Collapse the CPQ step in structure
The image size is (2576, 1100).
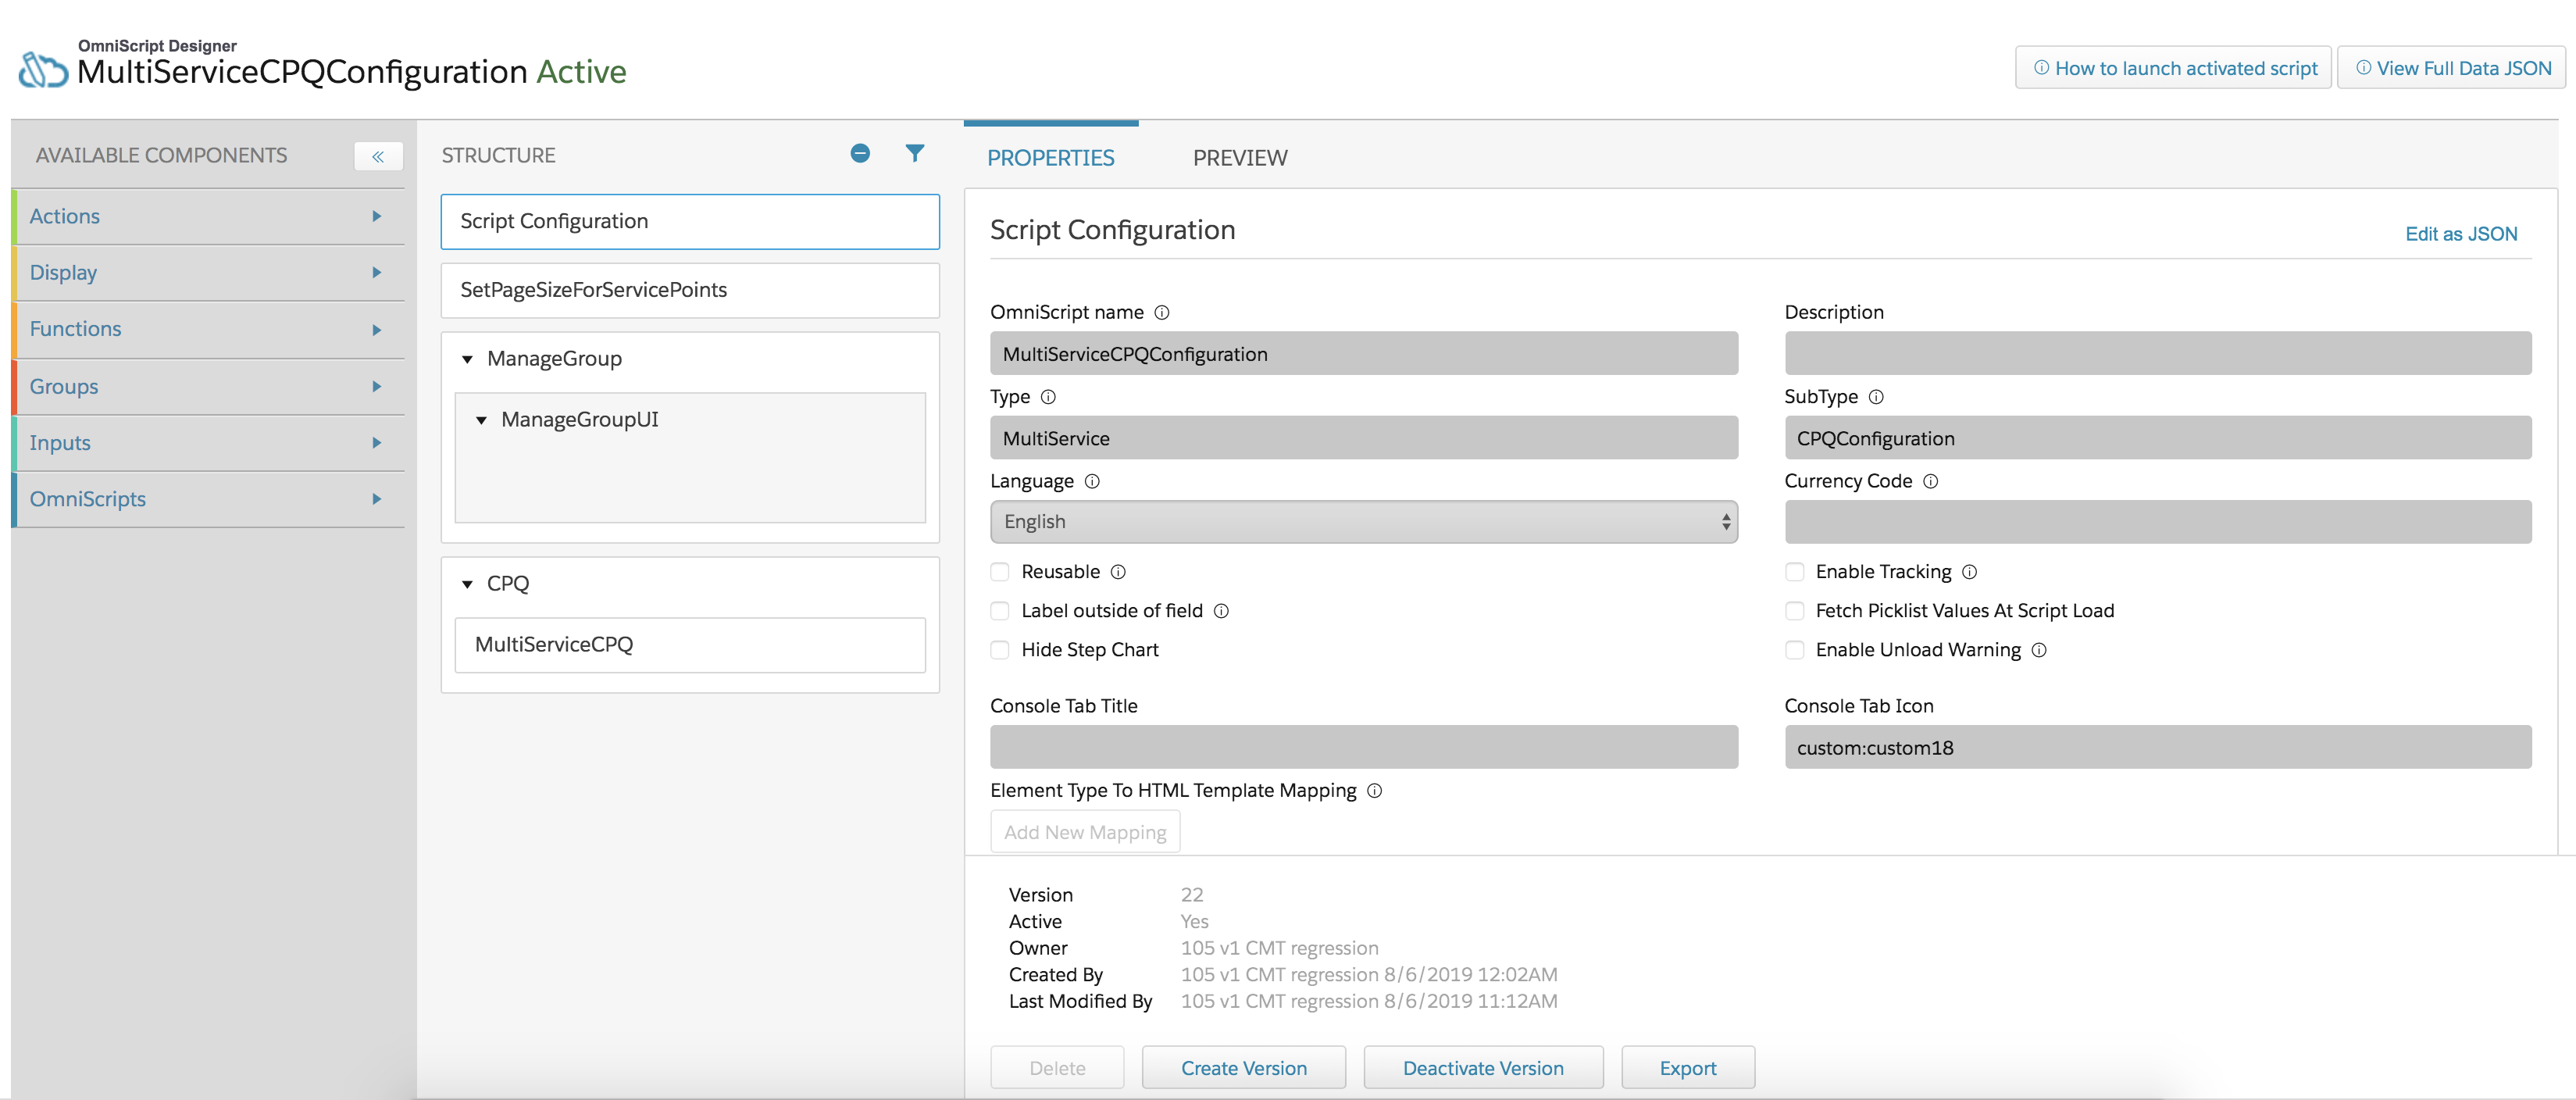pyautogui.click(x=467, y=584)
